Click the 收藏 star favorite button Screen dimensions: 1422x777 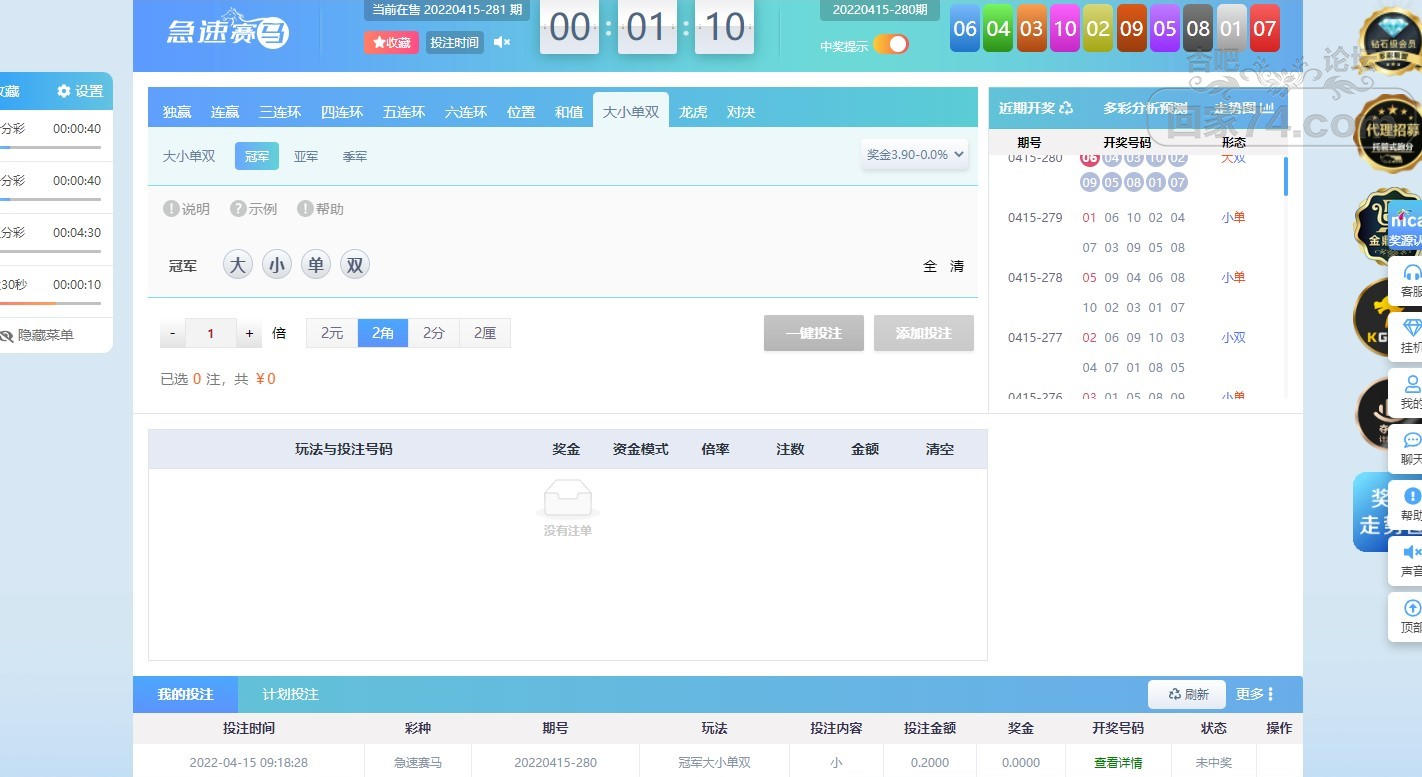(391, 42)
